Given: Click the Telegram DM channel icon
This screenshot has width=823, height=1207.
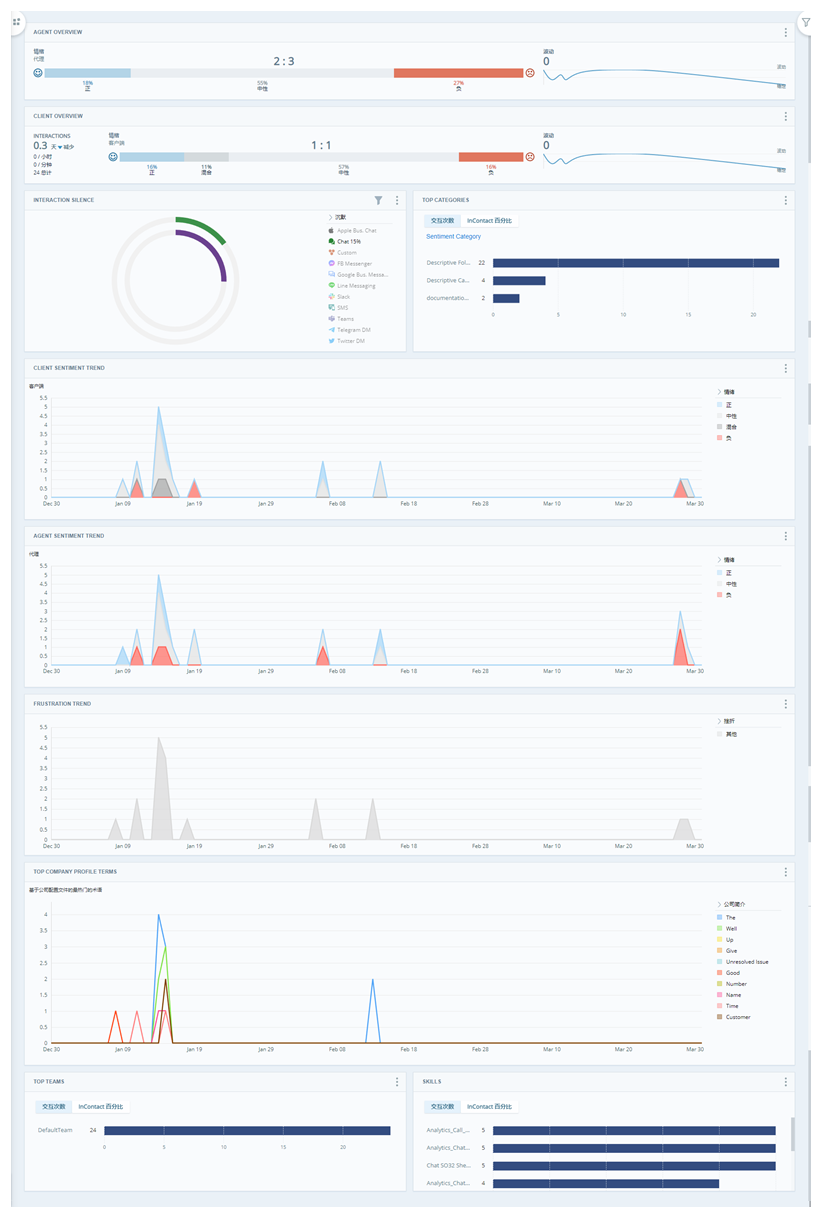Looking at the screenshot, I should coord(331,329).
